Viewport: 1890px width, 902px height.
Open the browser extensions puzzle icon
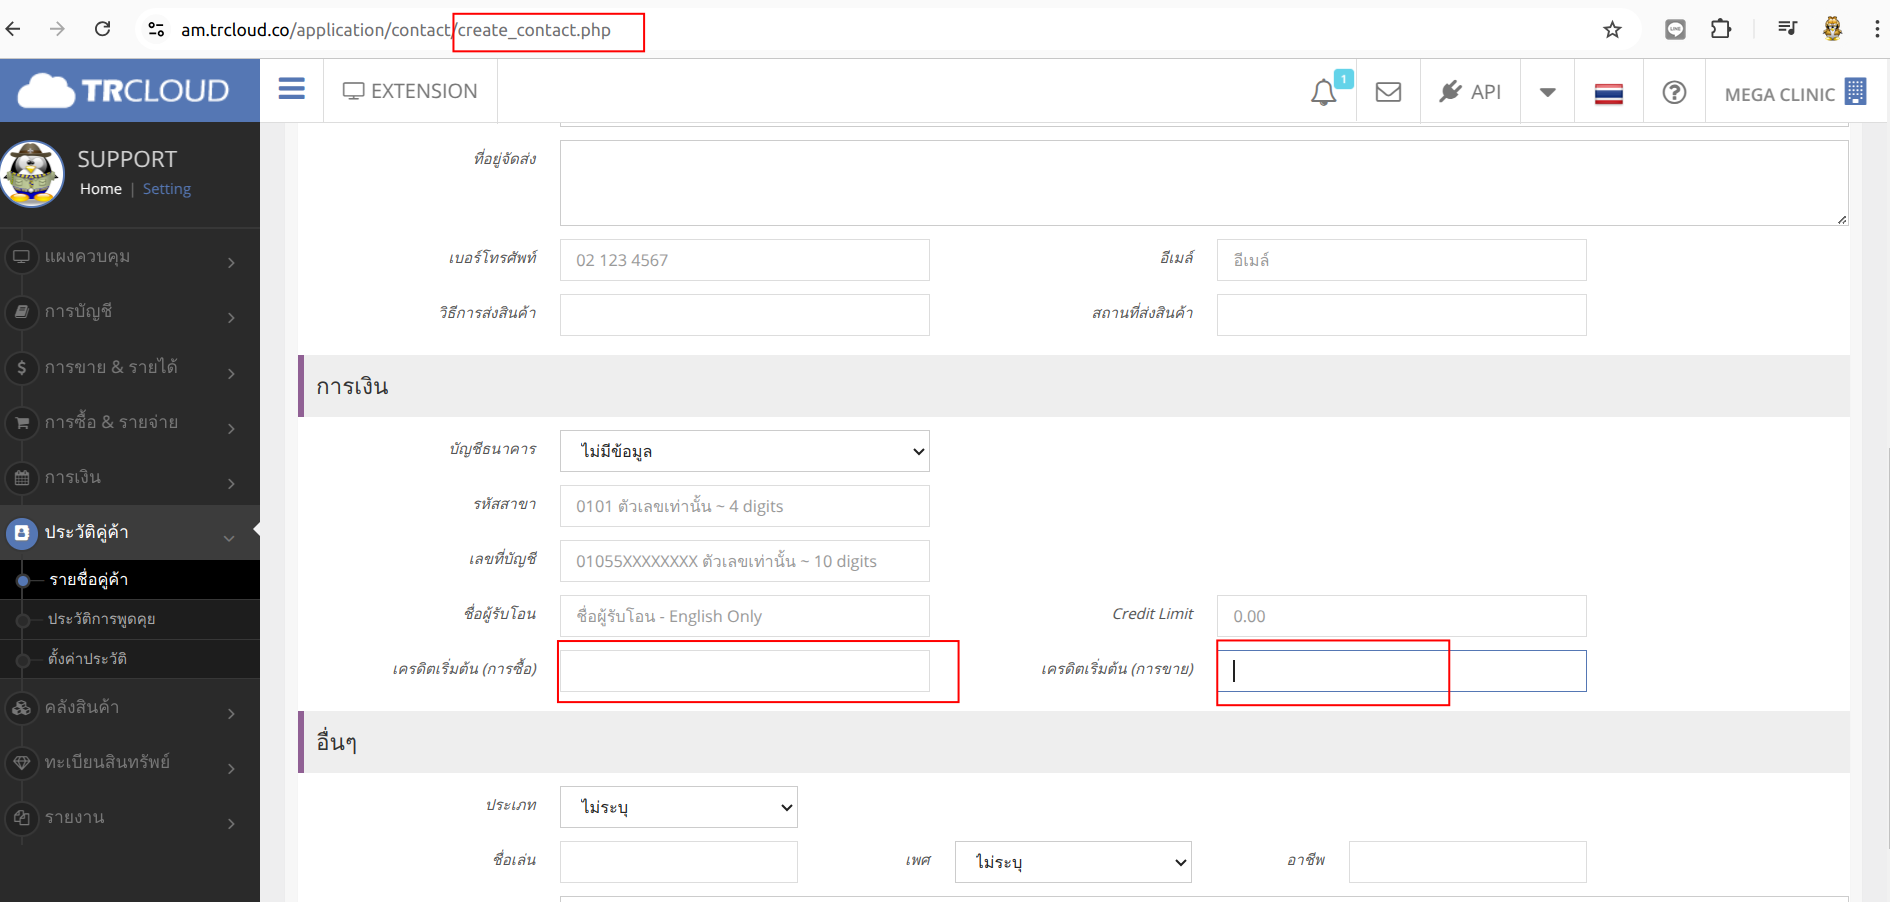click(x=1721, y=29)
